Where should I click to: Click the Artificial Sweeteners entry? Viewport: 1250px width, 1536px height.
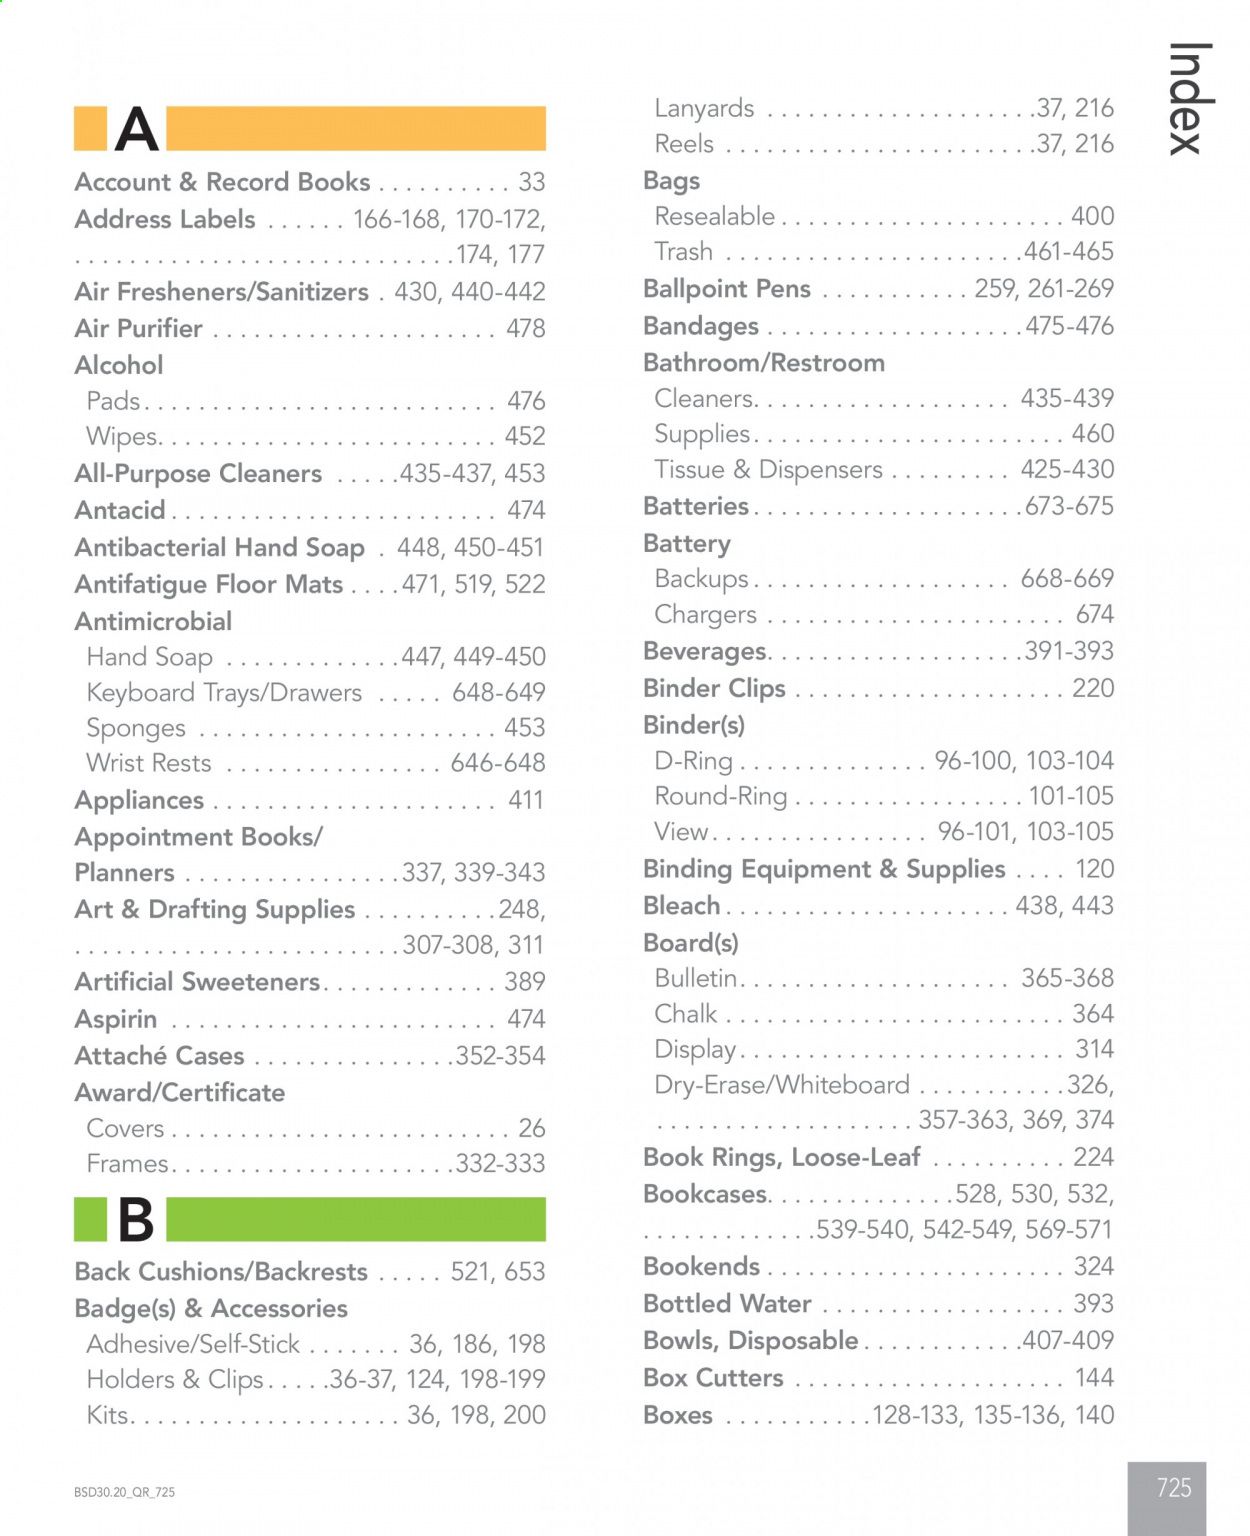coord(310,981)
